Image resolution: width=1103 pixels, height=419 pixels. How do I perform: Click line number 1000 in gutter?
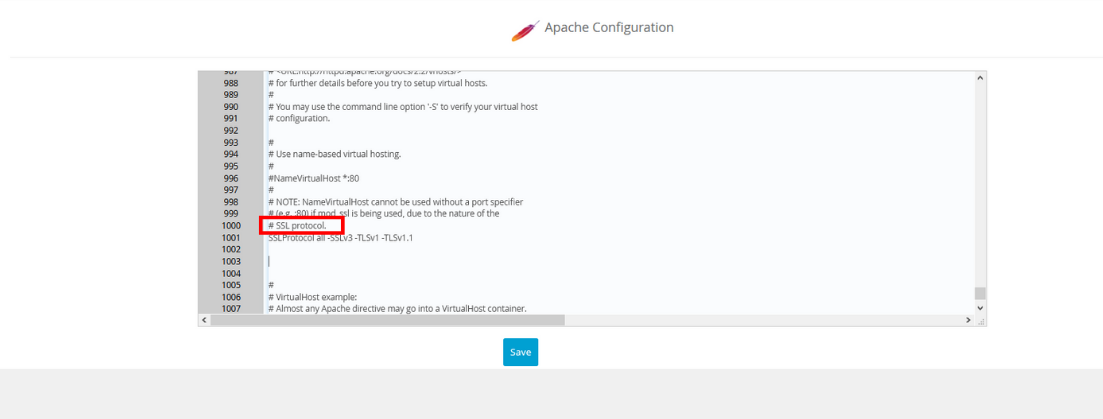click(x=231, y=226)
